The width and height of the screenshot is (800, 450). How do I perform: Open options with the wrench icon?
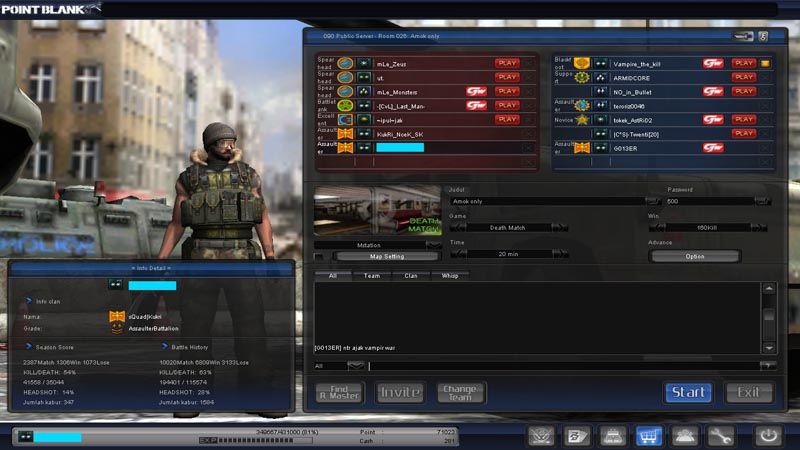tap(720, 436)
